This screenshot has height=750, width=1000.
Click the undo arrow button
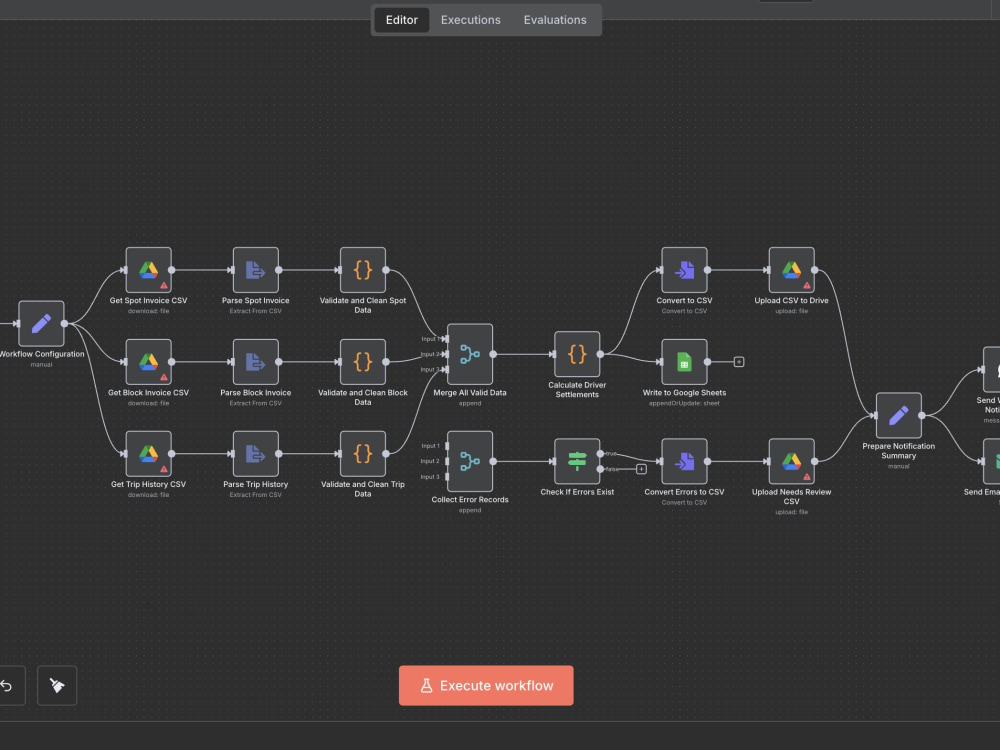(8, 686)
